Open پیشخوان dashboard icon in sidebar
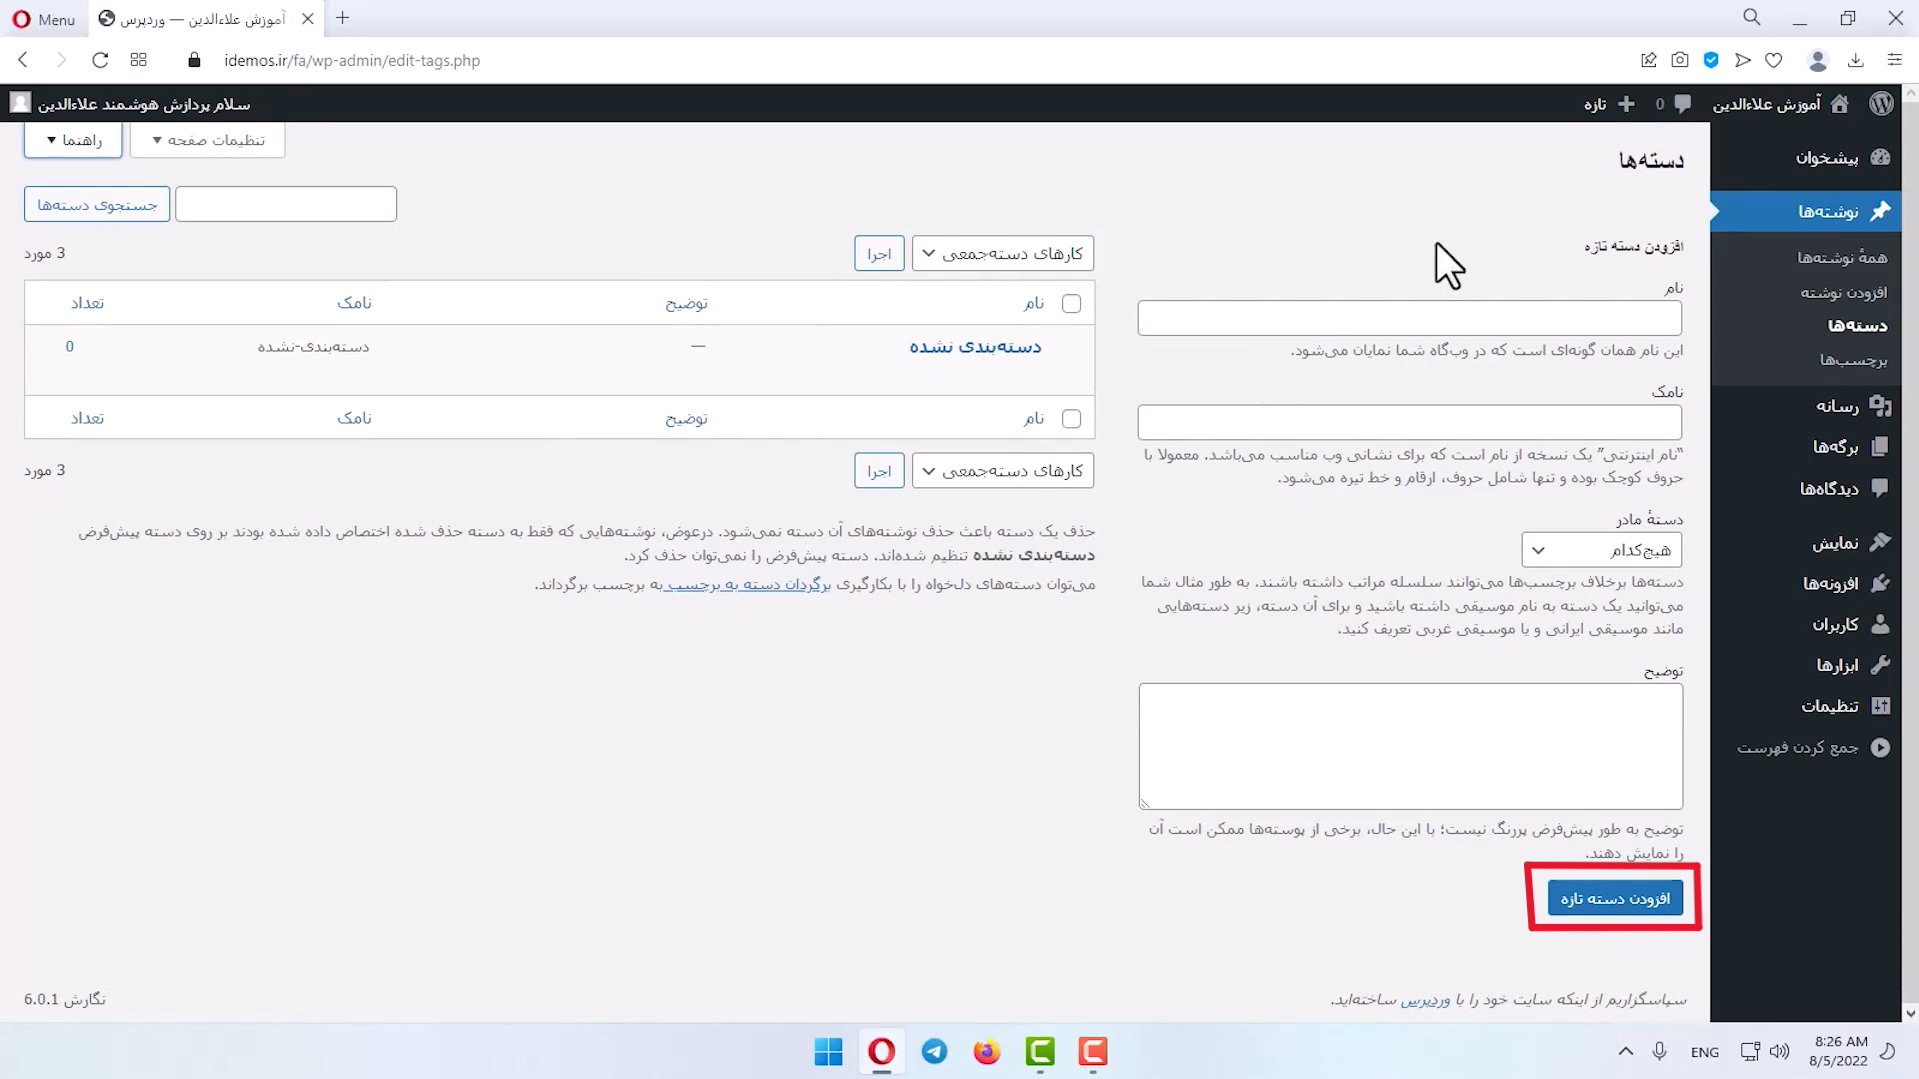The image size is (1919, 1079). click(1880, 157)
